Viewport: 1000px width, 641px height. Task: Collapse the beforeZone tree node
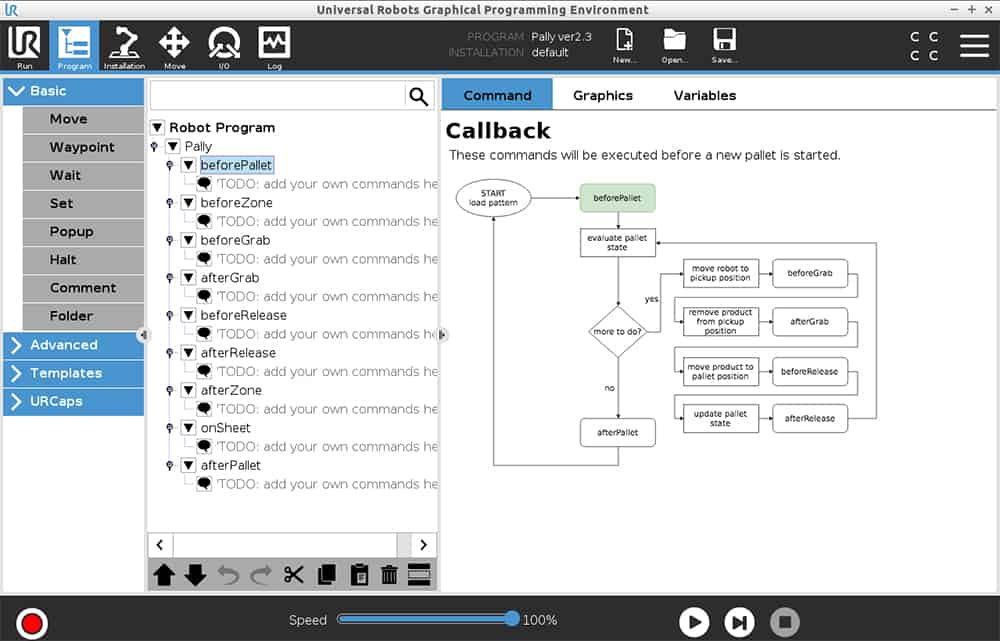click(x=188, y=203)
